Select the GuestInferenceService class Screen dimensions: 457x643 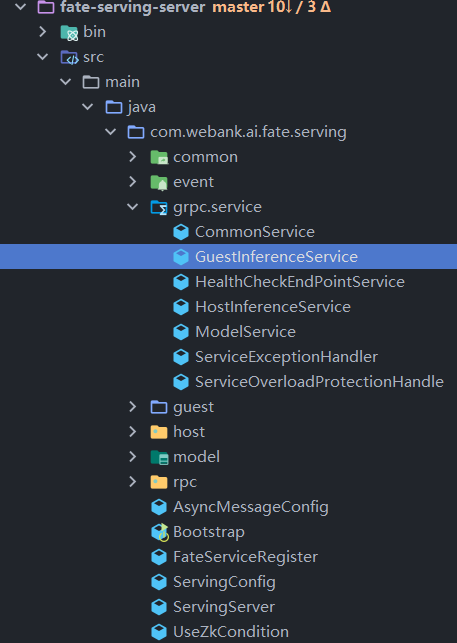pos(228,257)
